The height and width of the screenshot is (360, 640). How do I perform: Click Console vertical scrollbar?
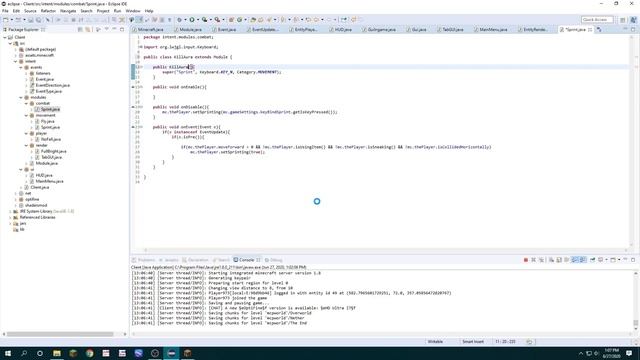pos(636,323)
